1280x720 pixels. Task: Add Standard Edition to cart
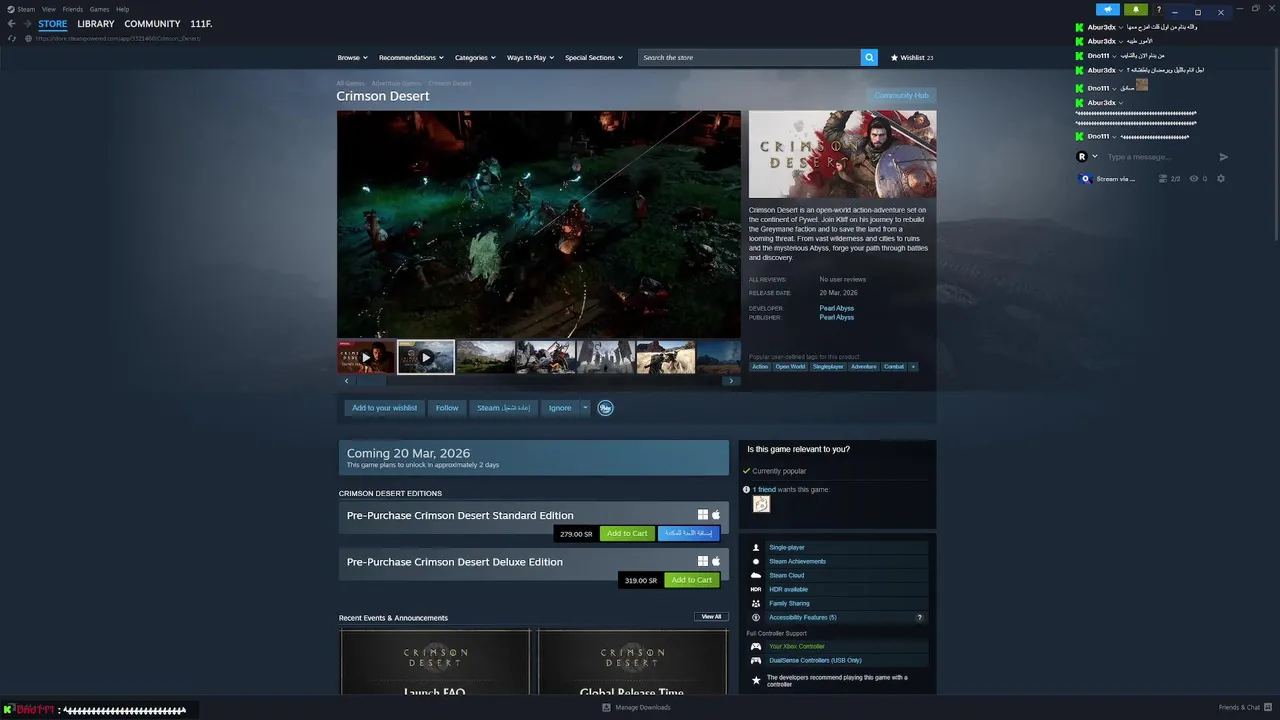coord(627,533)
